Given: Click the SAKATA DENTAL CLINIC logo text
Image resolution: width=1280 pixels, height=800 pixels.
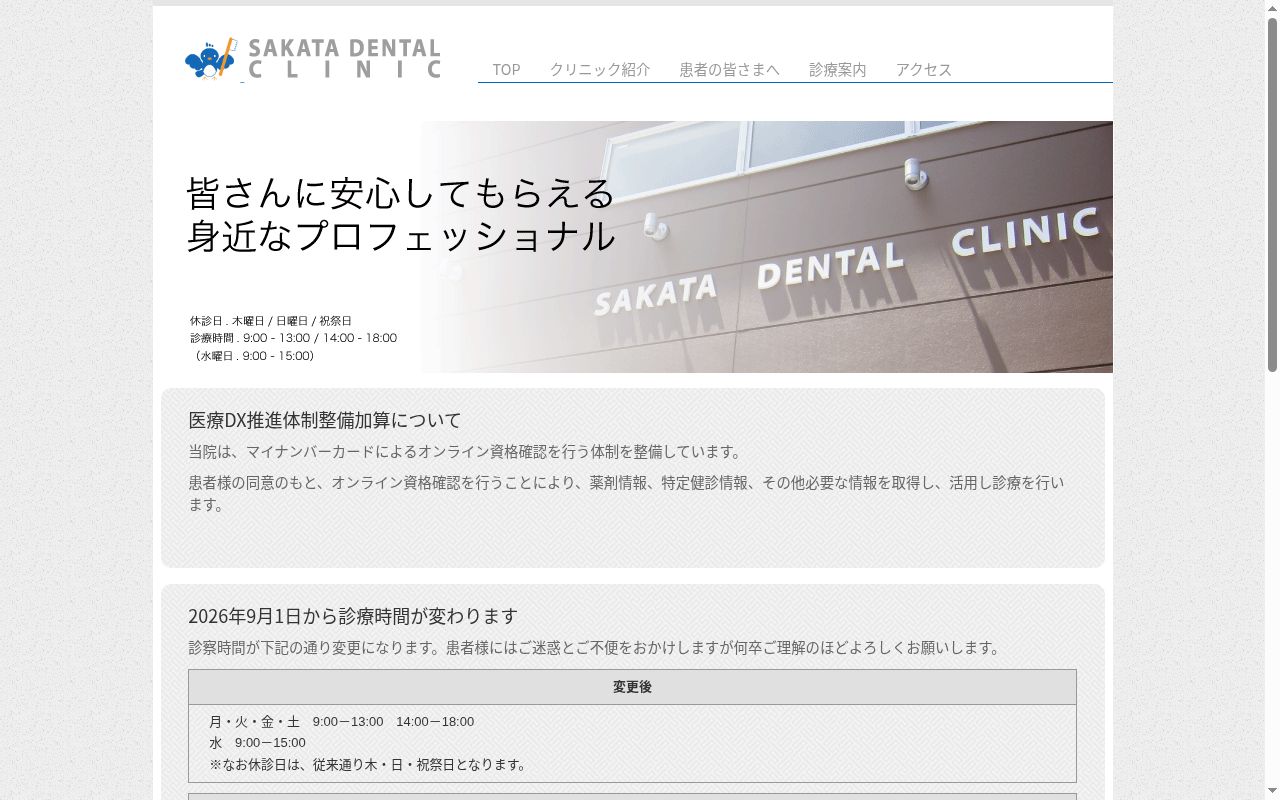Looking at the screenshot, I should coord(344,59).
